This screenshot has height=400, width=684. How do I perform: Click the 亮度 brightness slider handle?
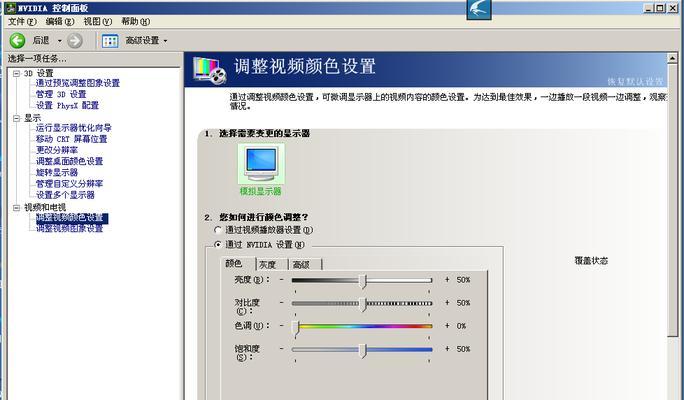(363, 281)
